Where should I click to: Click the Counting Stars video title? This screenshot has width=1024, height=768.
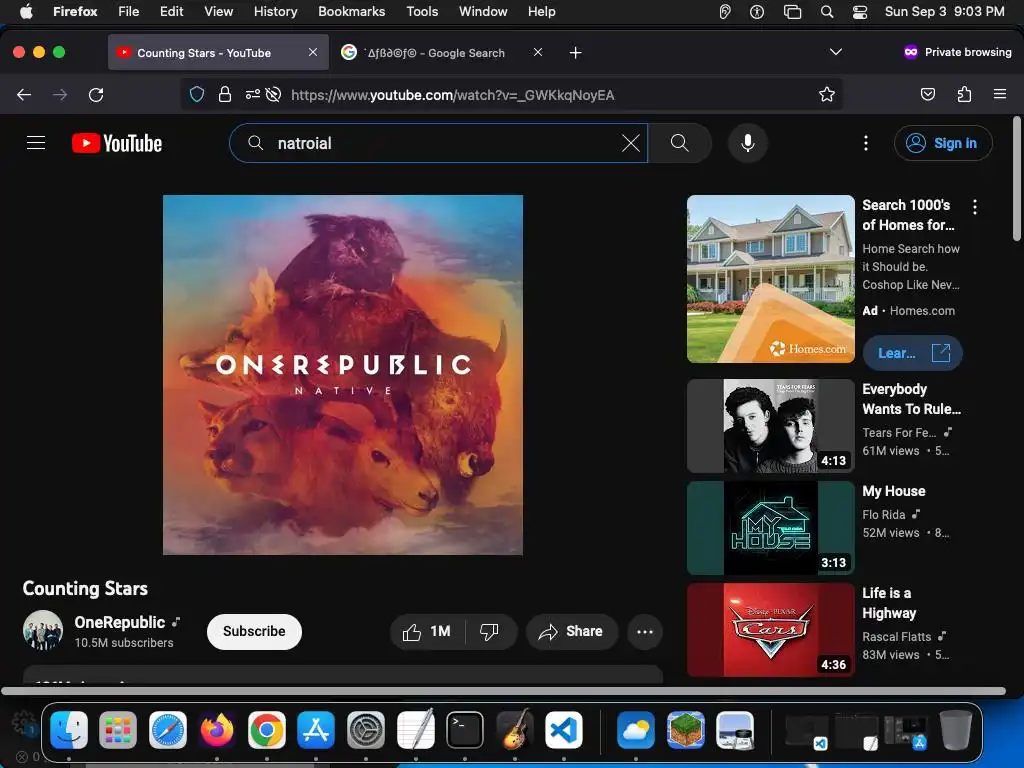tap(85, 588)
